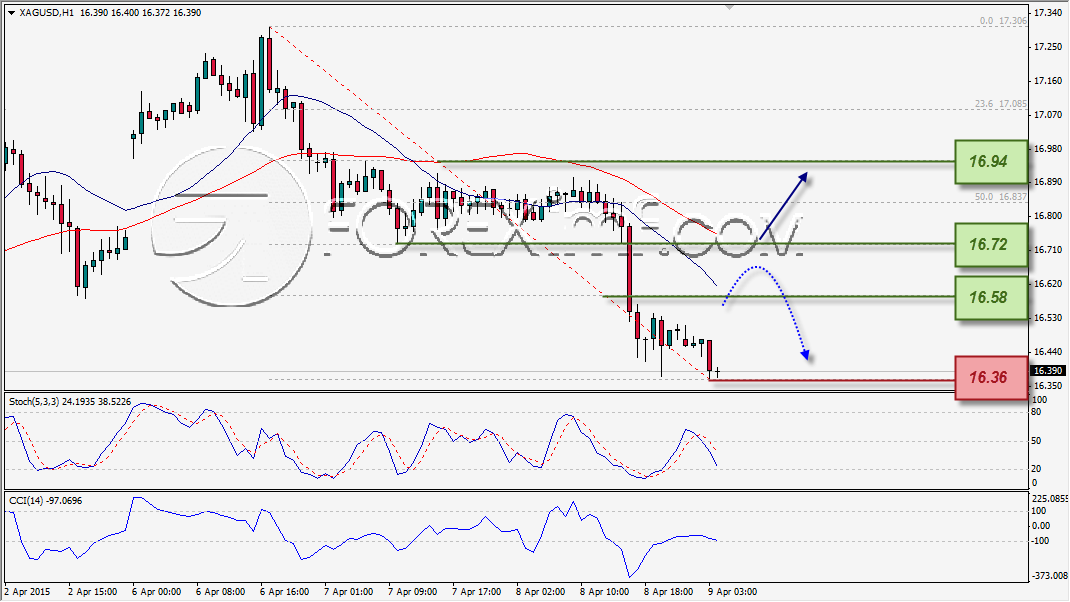Viewport: 1070px width, 602px height.
Task: Click the 8 Apr 02:00 time axis label
Action: pyautogui.click(x=540, y=592)
